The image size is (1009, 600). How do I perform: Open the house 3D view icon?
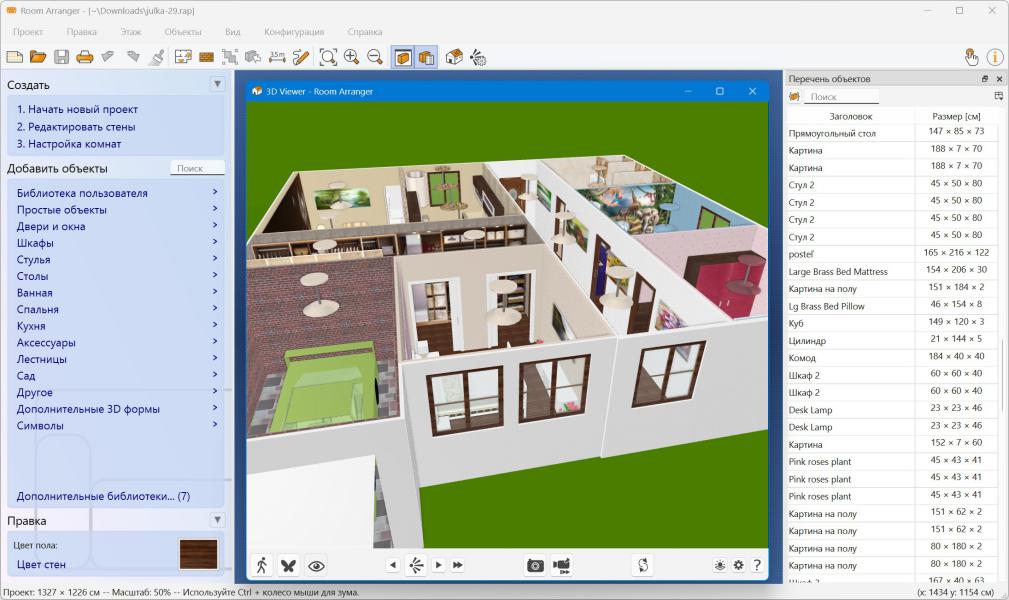point(454,57)
